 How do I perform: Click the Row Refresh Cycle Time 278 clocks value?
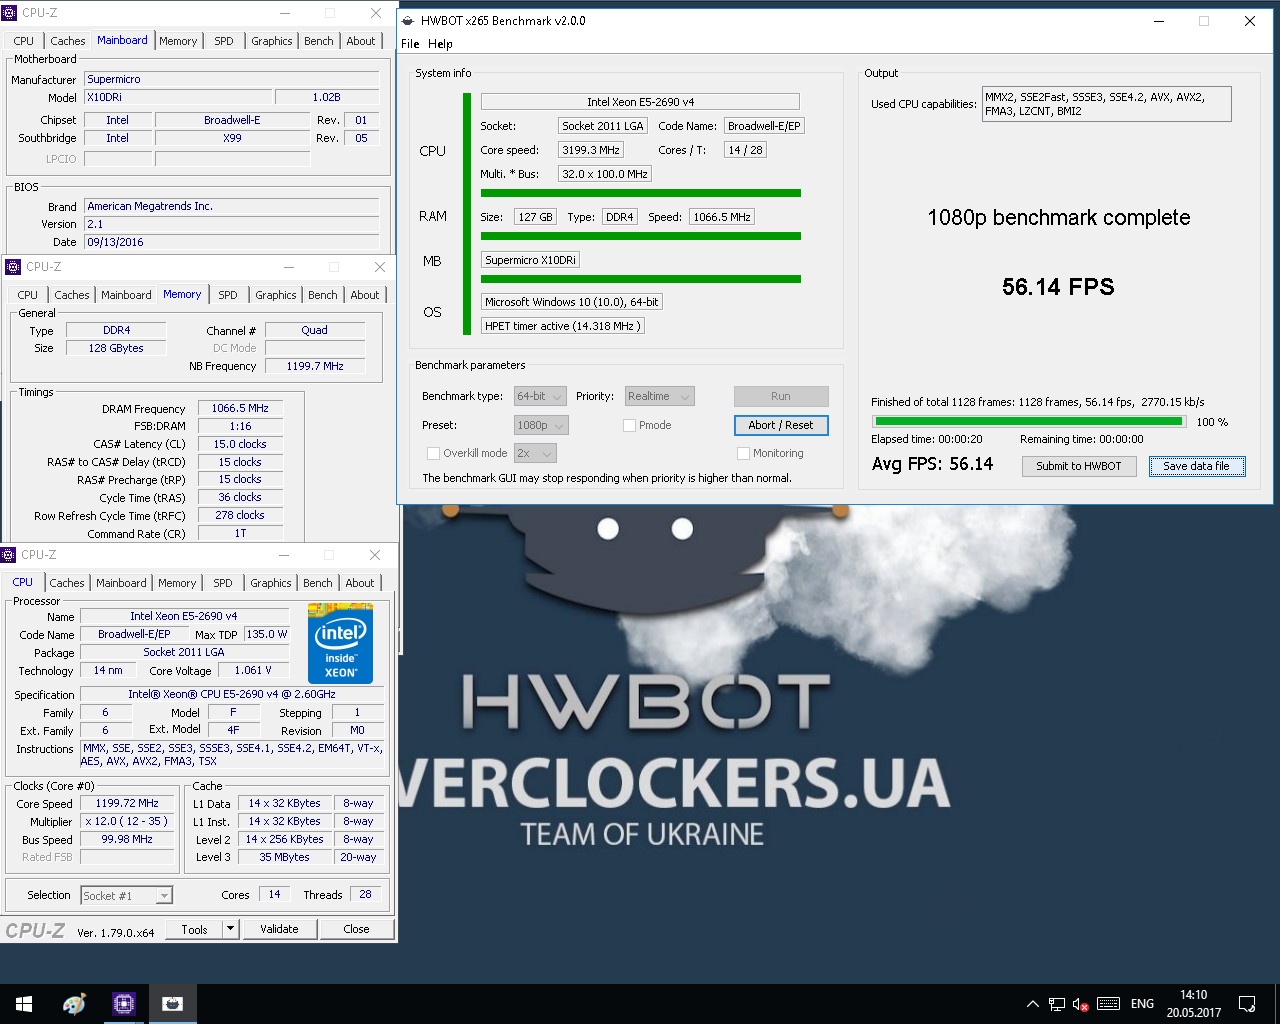click(240, 515)
